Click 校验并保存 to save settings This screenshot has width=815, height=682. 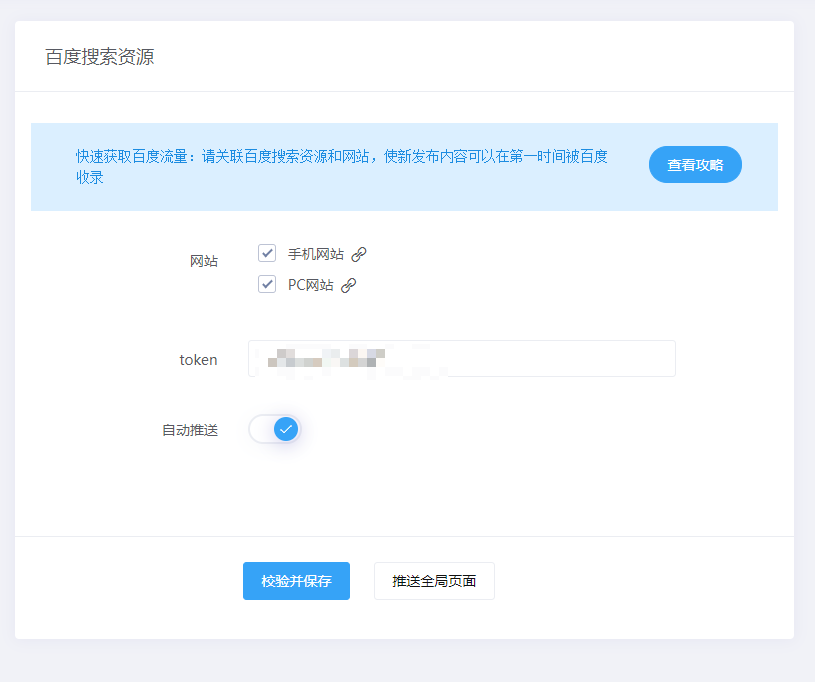[x=296, y=581]
